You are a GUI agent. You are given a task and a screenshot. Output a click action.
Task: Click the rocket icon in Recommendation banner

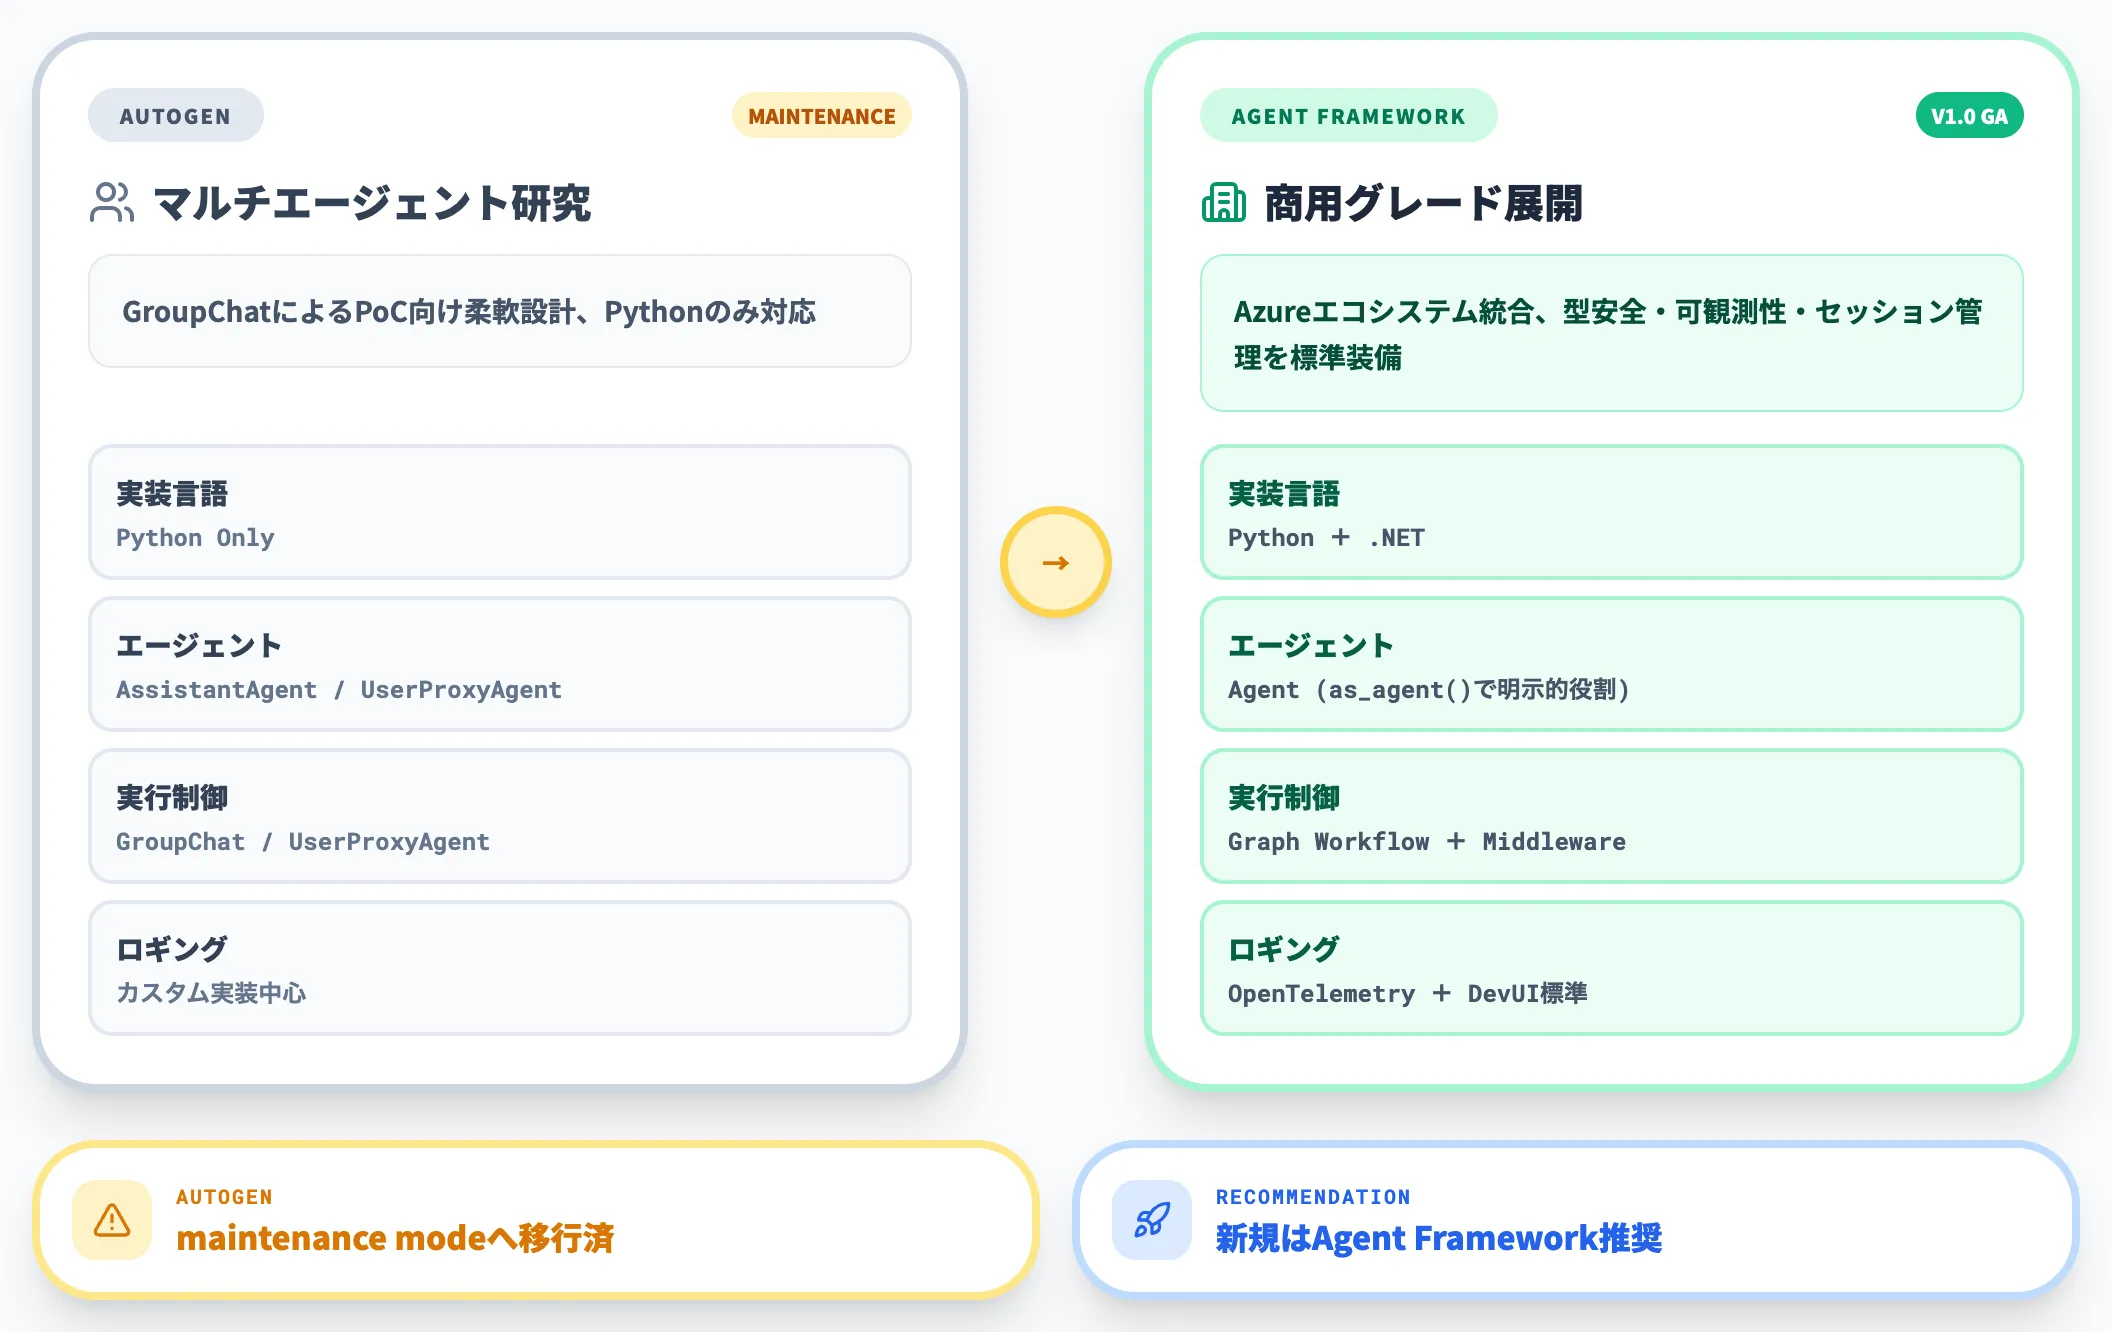(x=1152, y=1220)
